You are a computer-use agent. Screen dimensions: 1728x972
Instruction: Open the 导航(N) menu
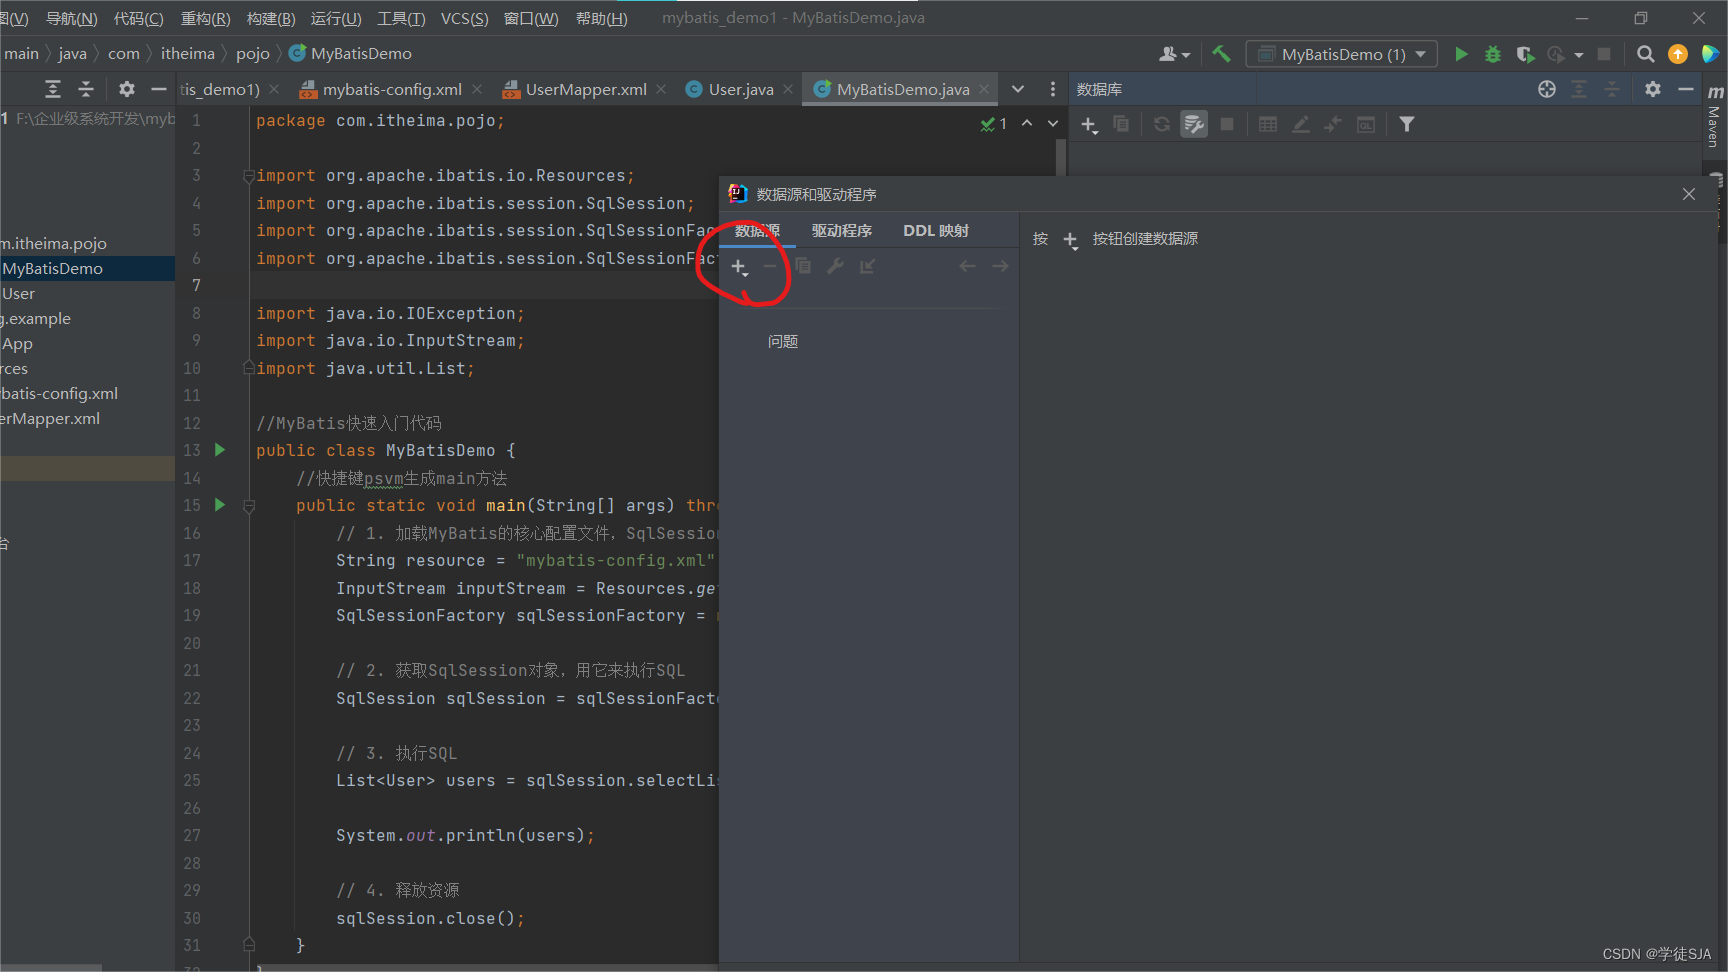(x=72, y=18)
